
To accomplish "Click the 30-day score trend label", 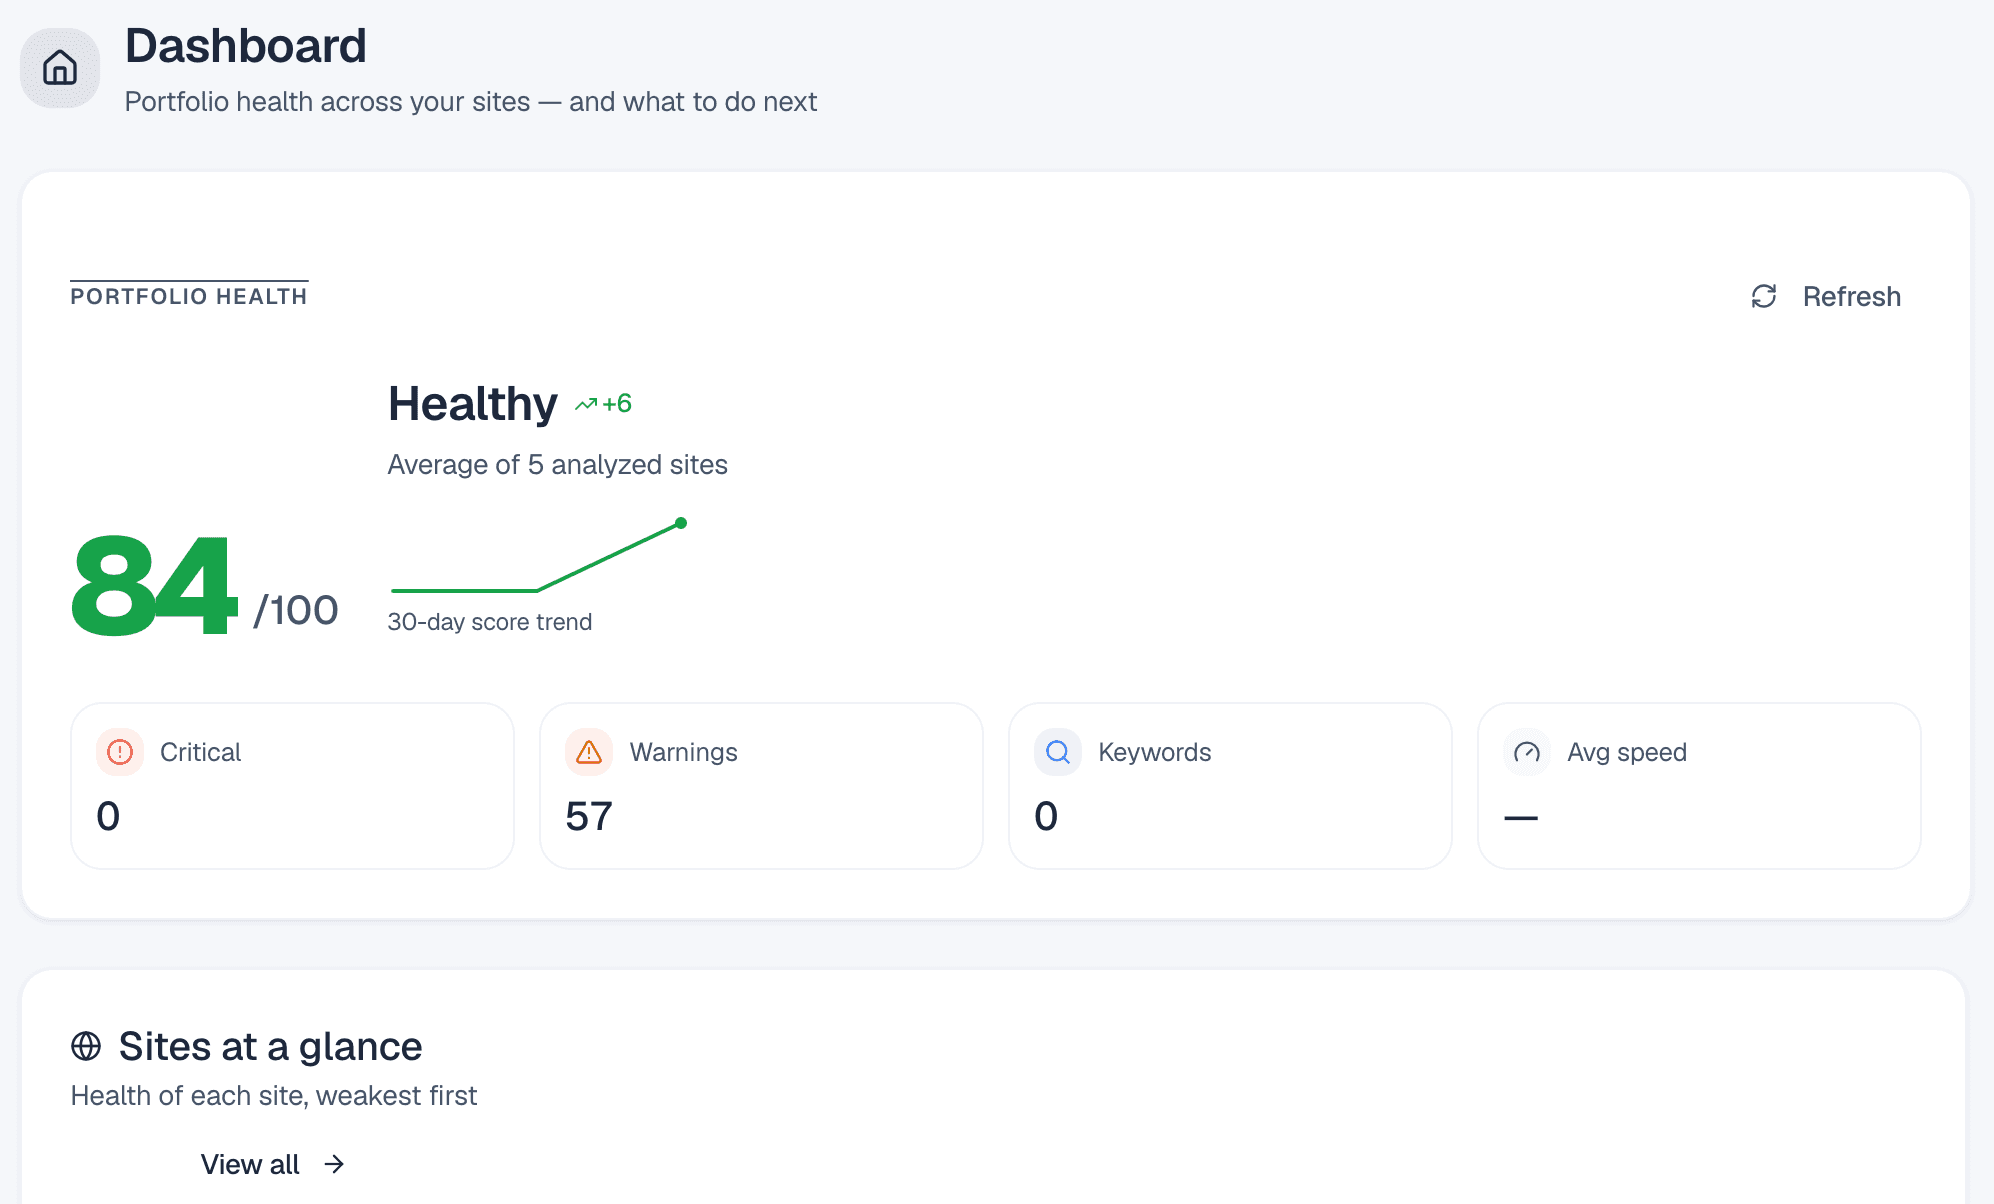I will 490,622.
